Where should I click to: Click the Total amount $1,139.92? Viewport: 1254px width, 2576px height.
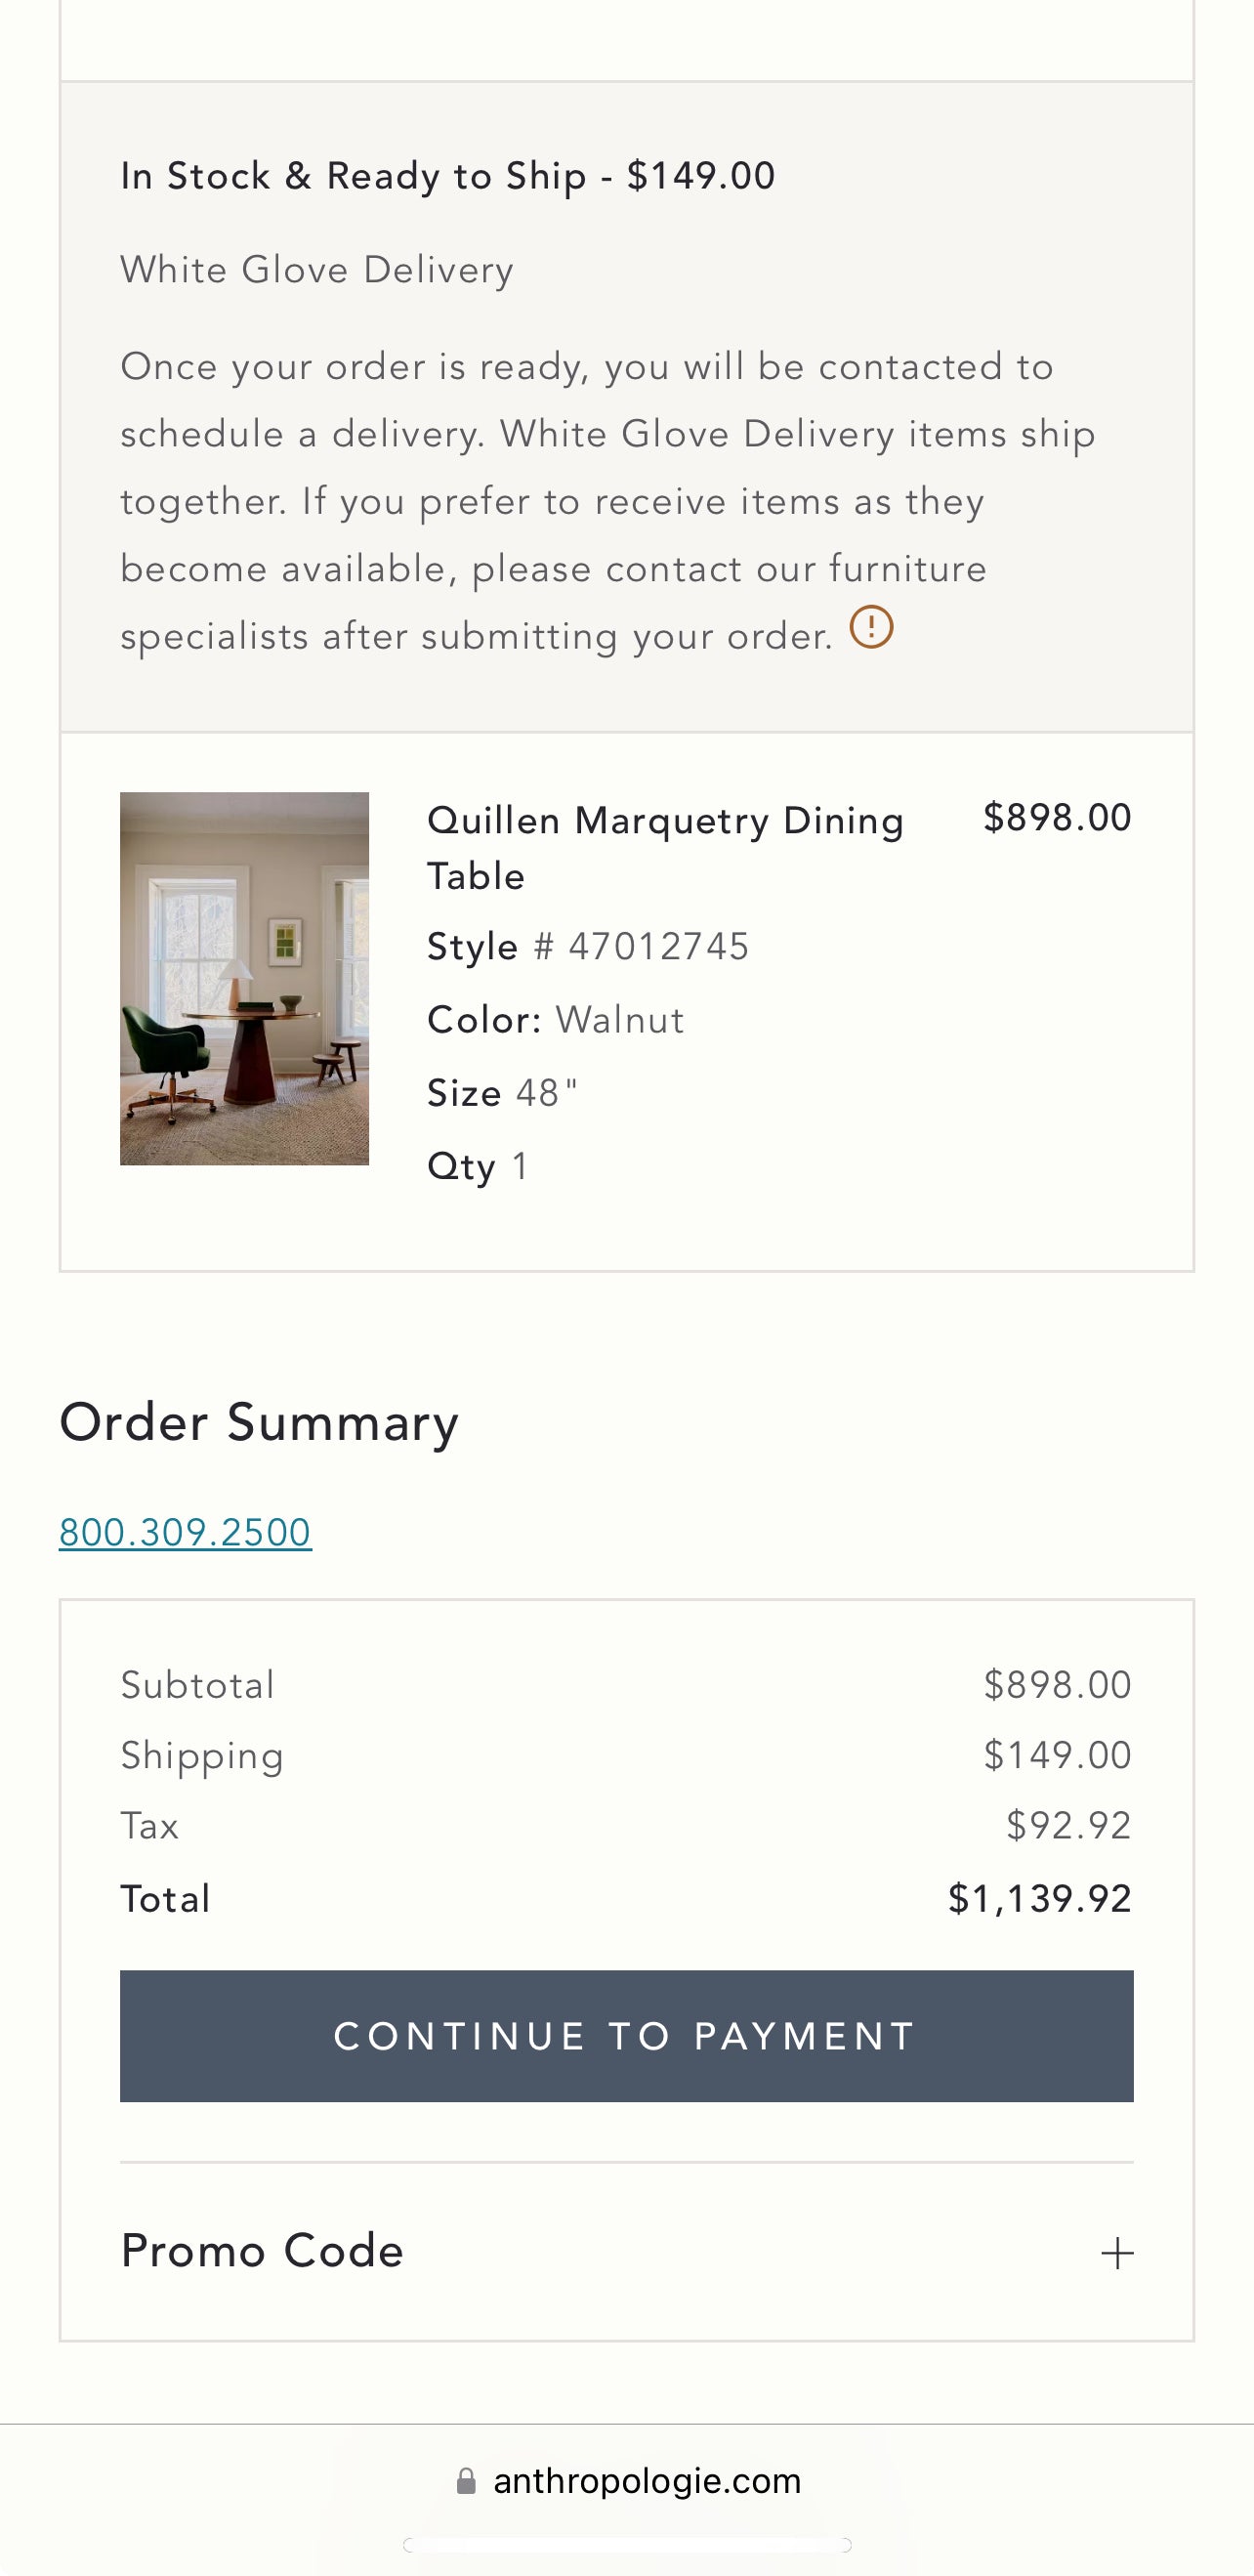tap(1039, 1899)
